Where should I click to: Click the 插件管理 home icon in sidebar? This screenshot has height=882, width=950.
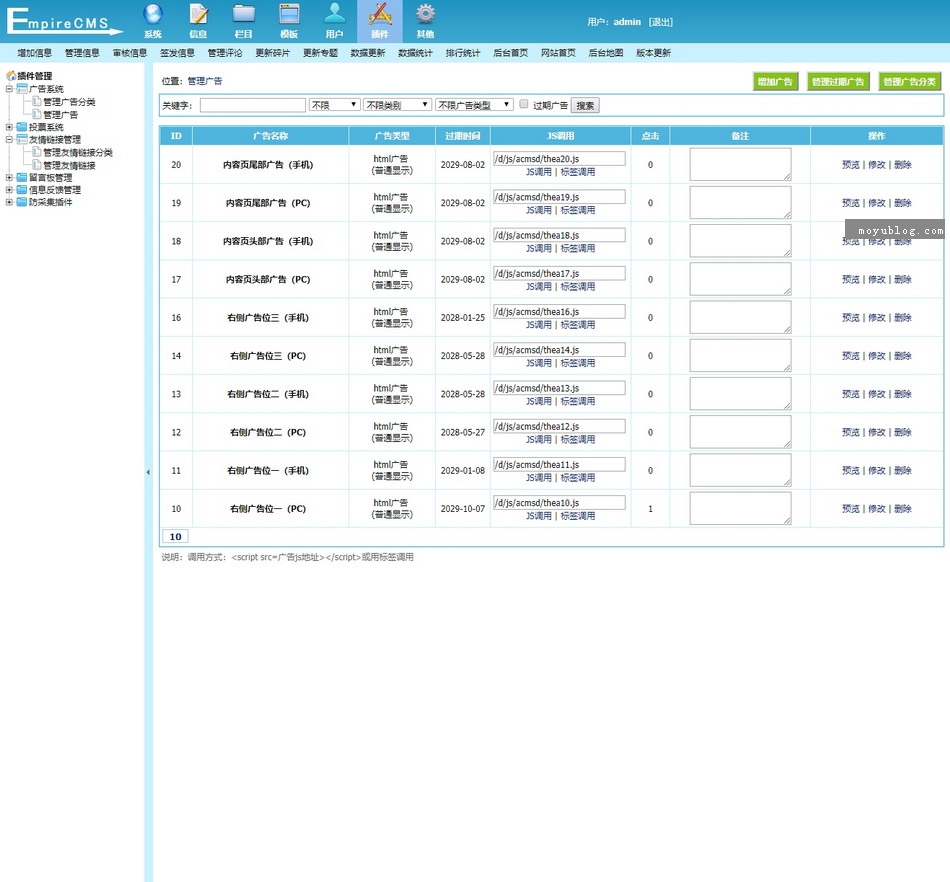(x=11, y=76)
